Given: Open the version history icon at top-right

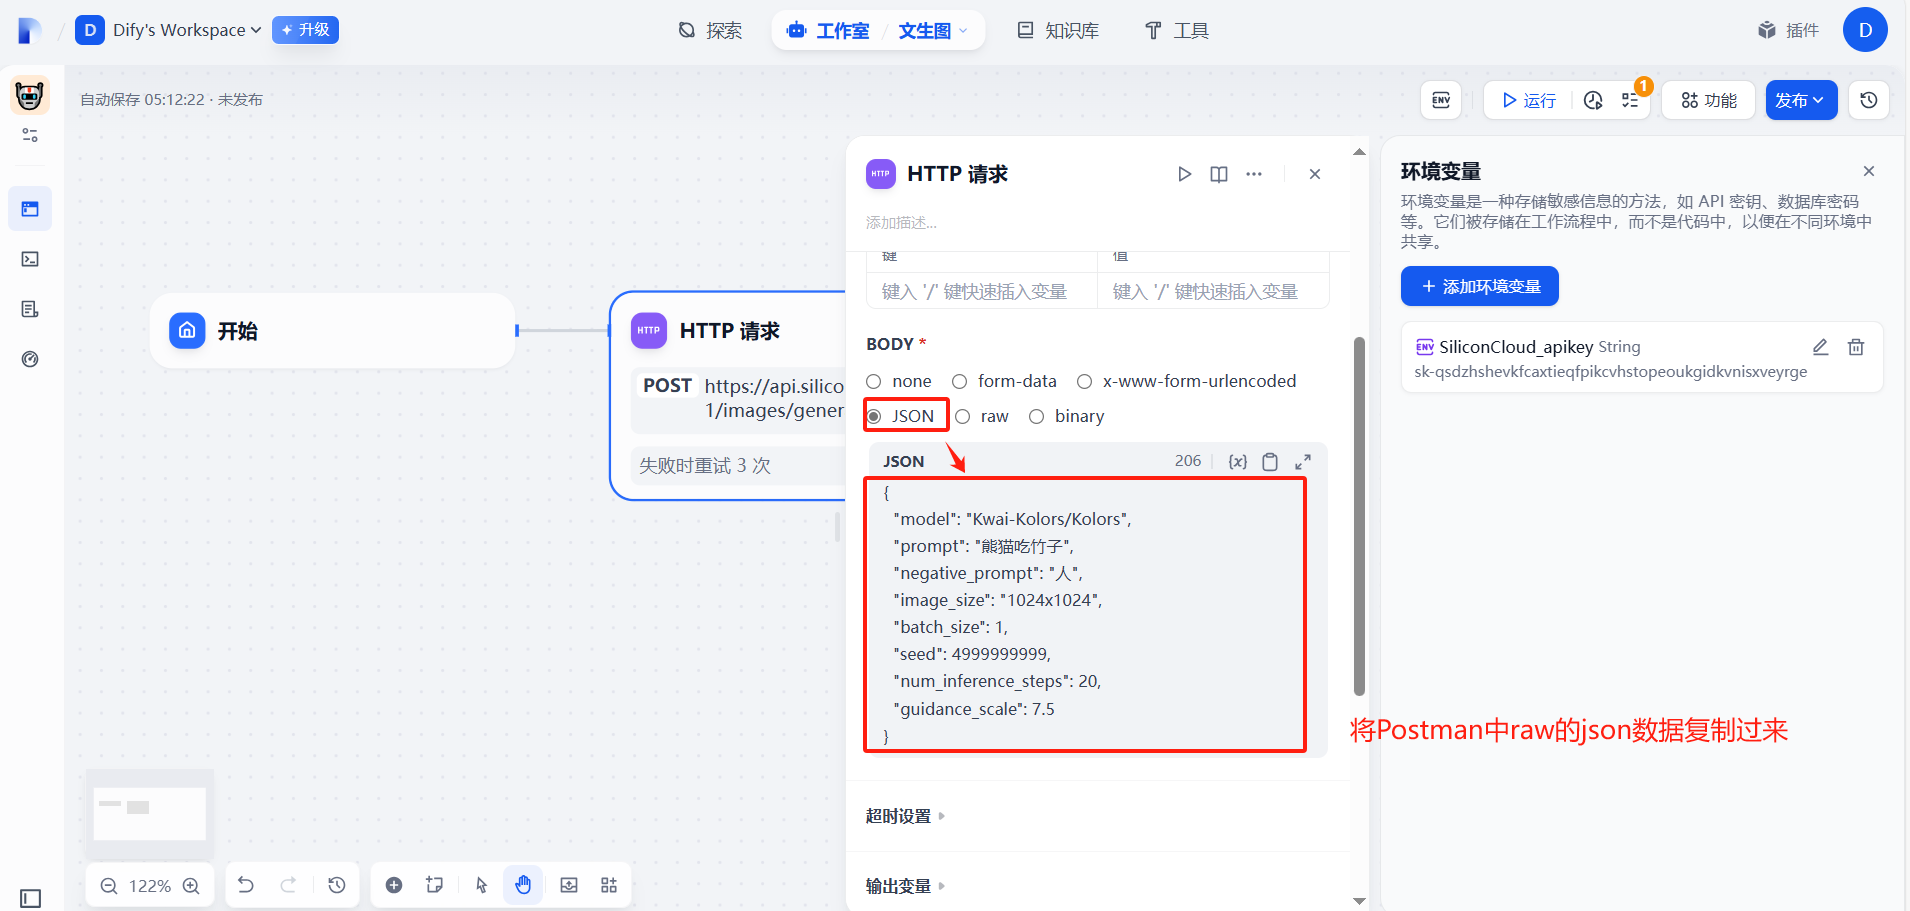Looking at the screenshot, I should [x=1869, y=100].
